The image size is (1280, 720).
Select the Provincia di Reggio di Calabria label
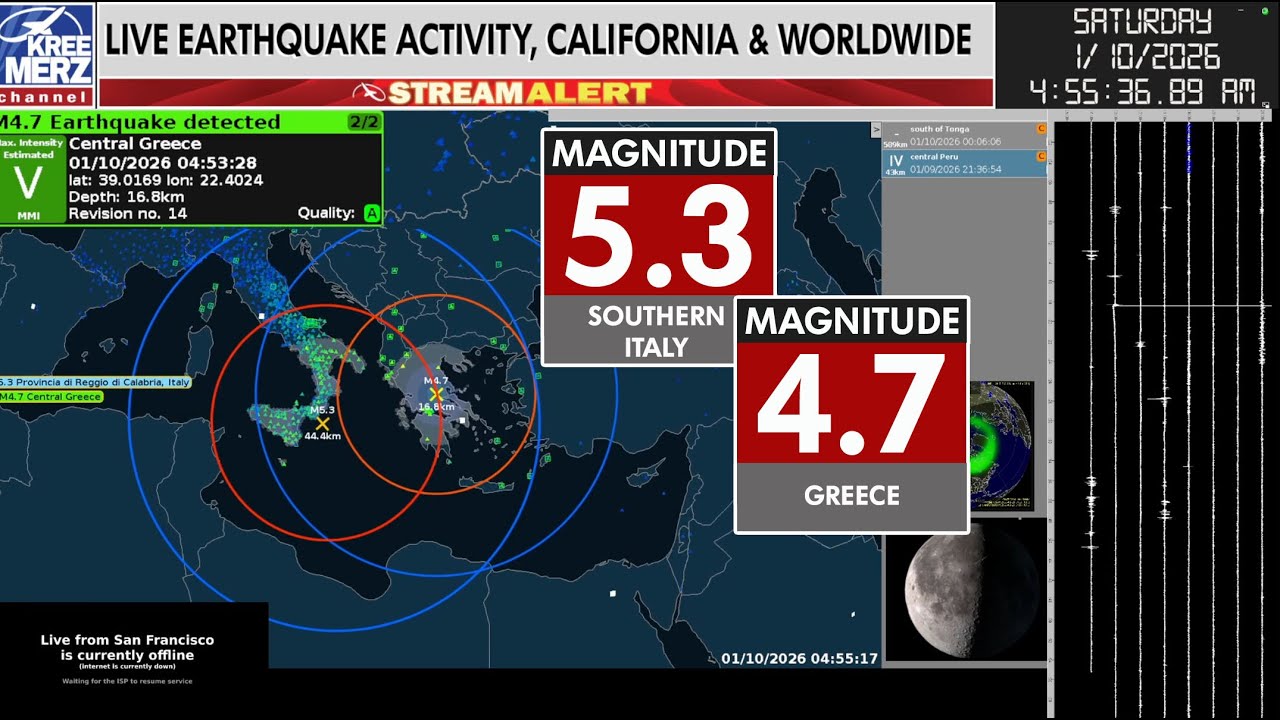tap(95, 382)
